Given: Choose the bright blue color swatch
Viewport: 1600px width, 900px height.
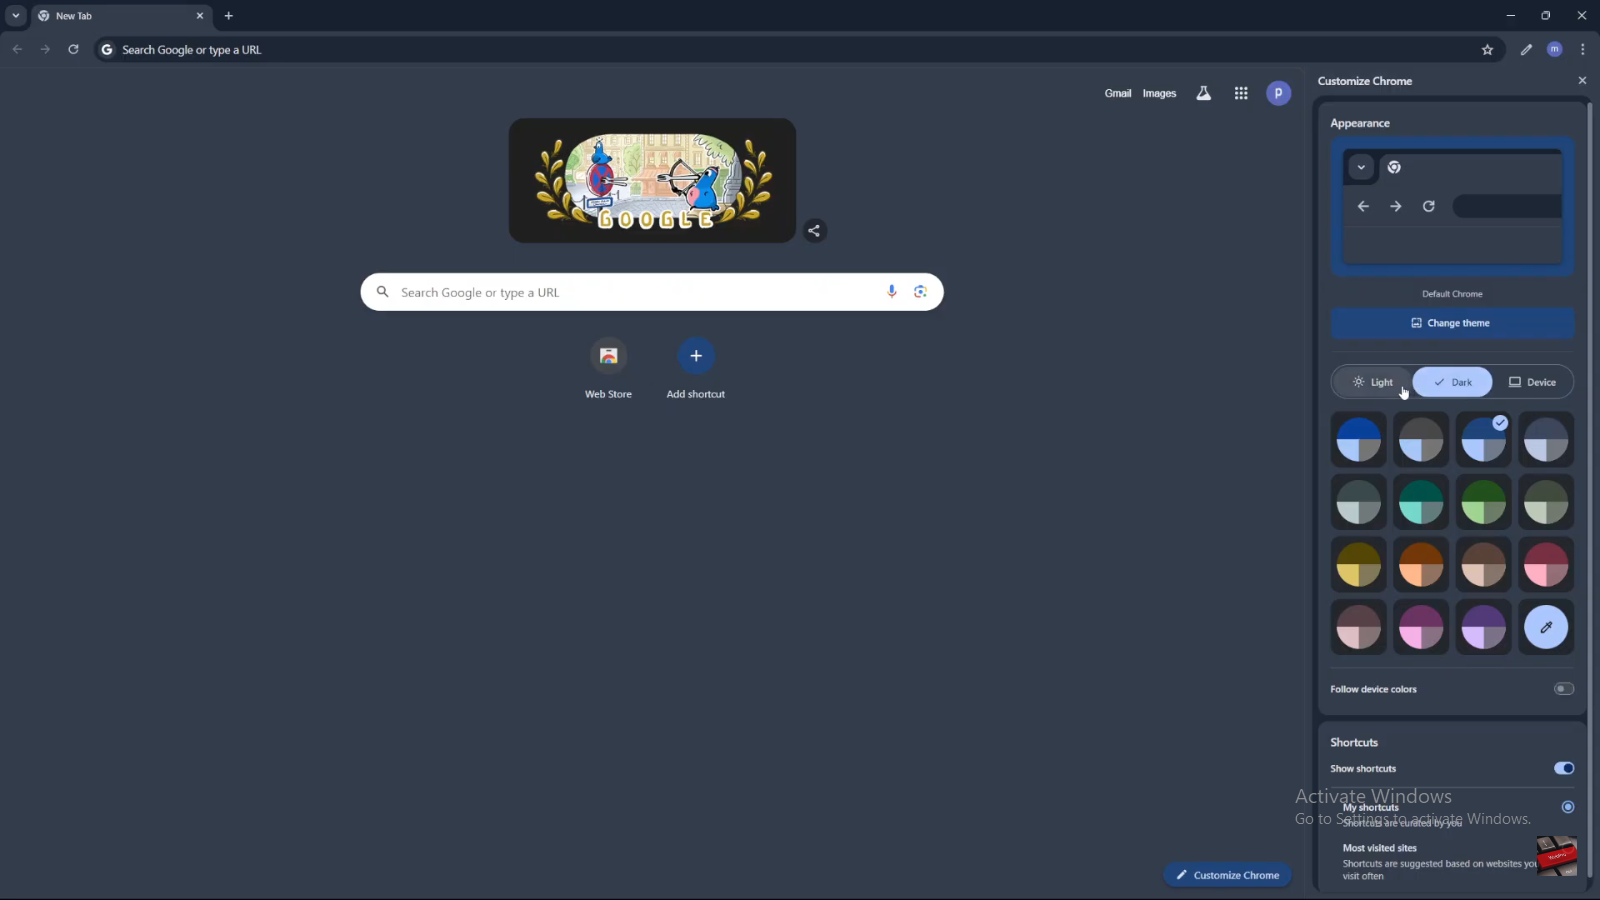Looking at the screenshot, I should (1358, 439).
